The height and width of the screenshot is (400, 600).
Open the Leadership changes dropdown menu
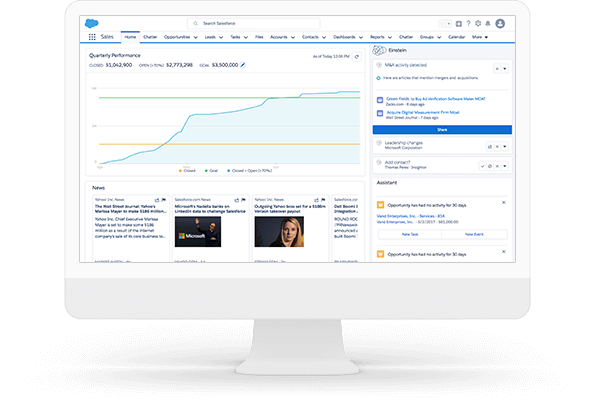pyautogui.click(x=505, y=147)
